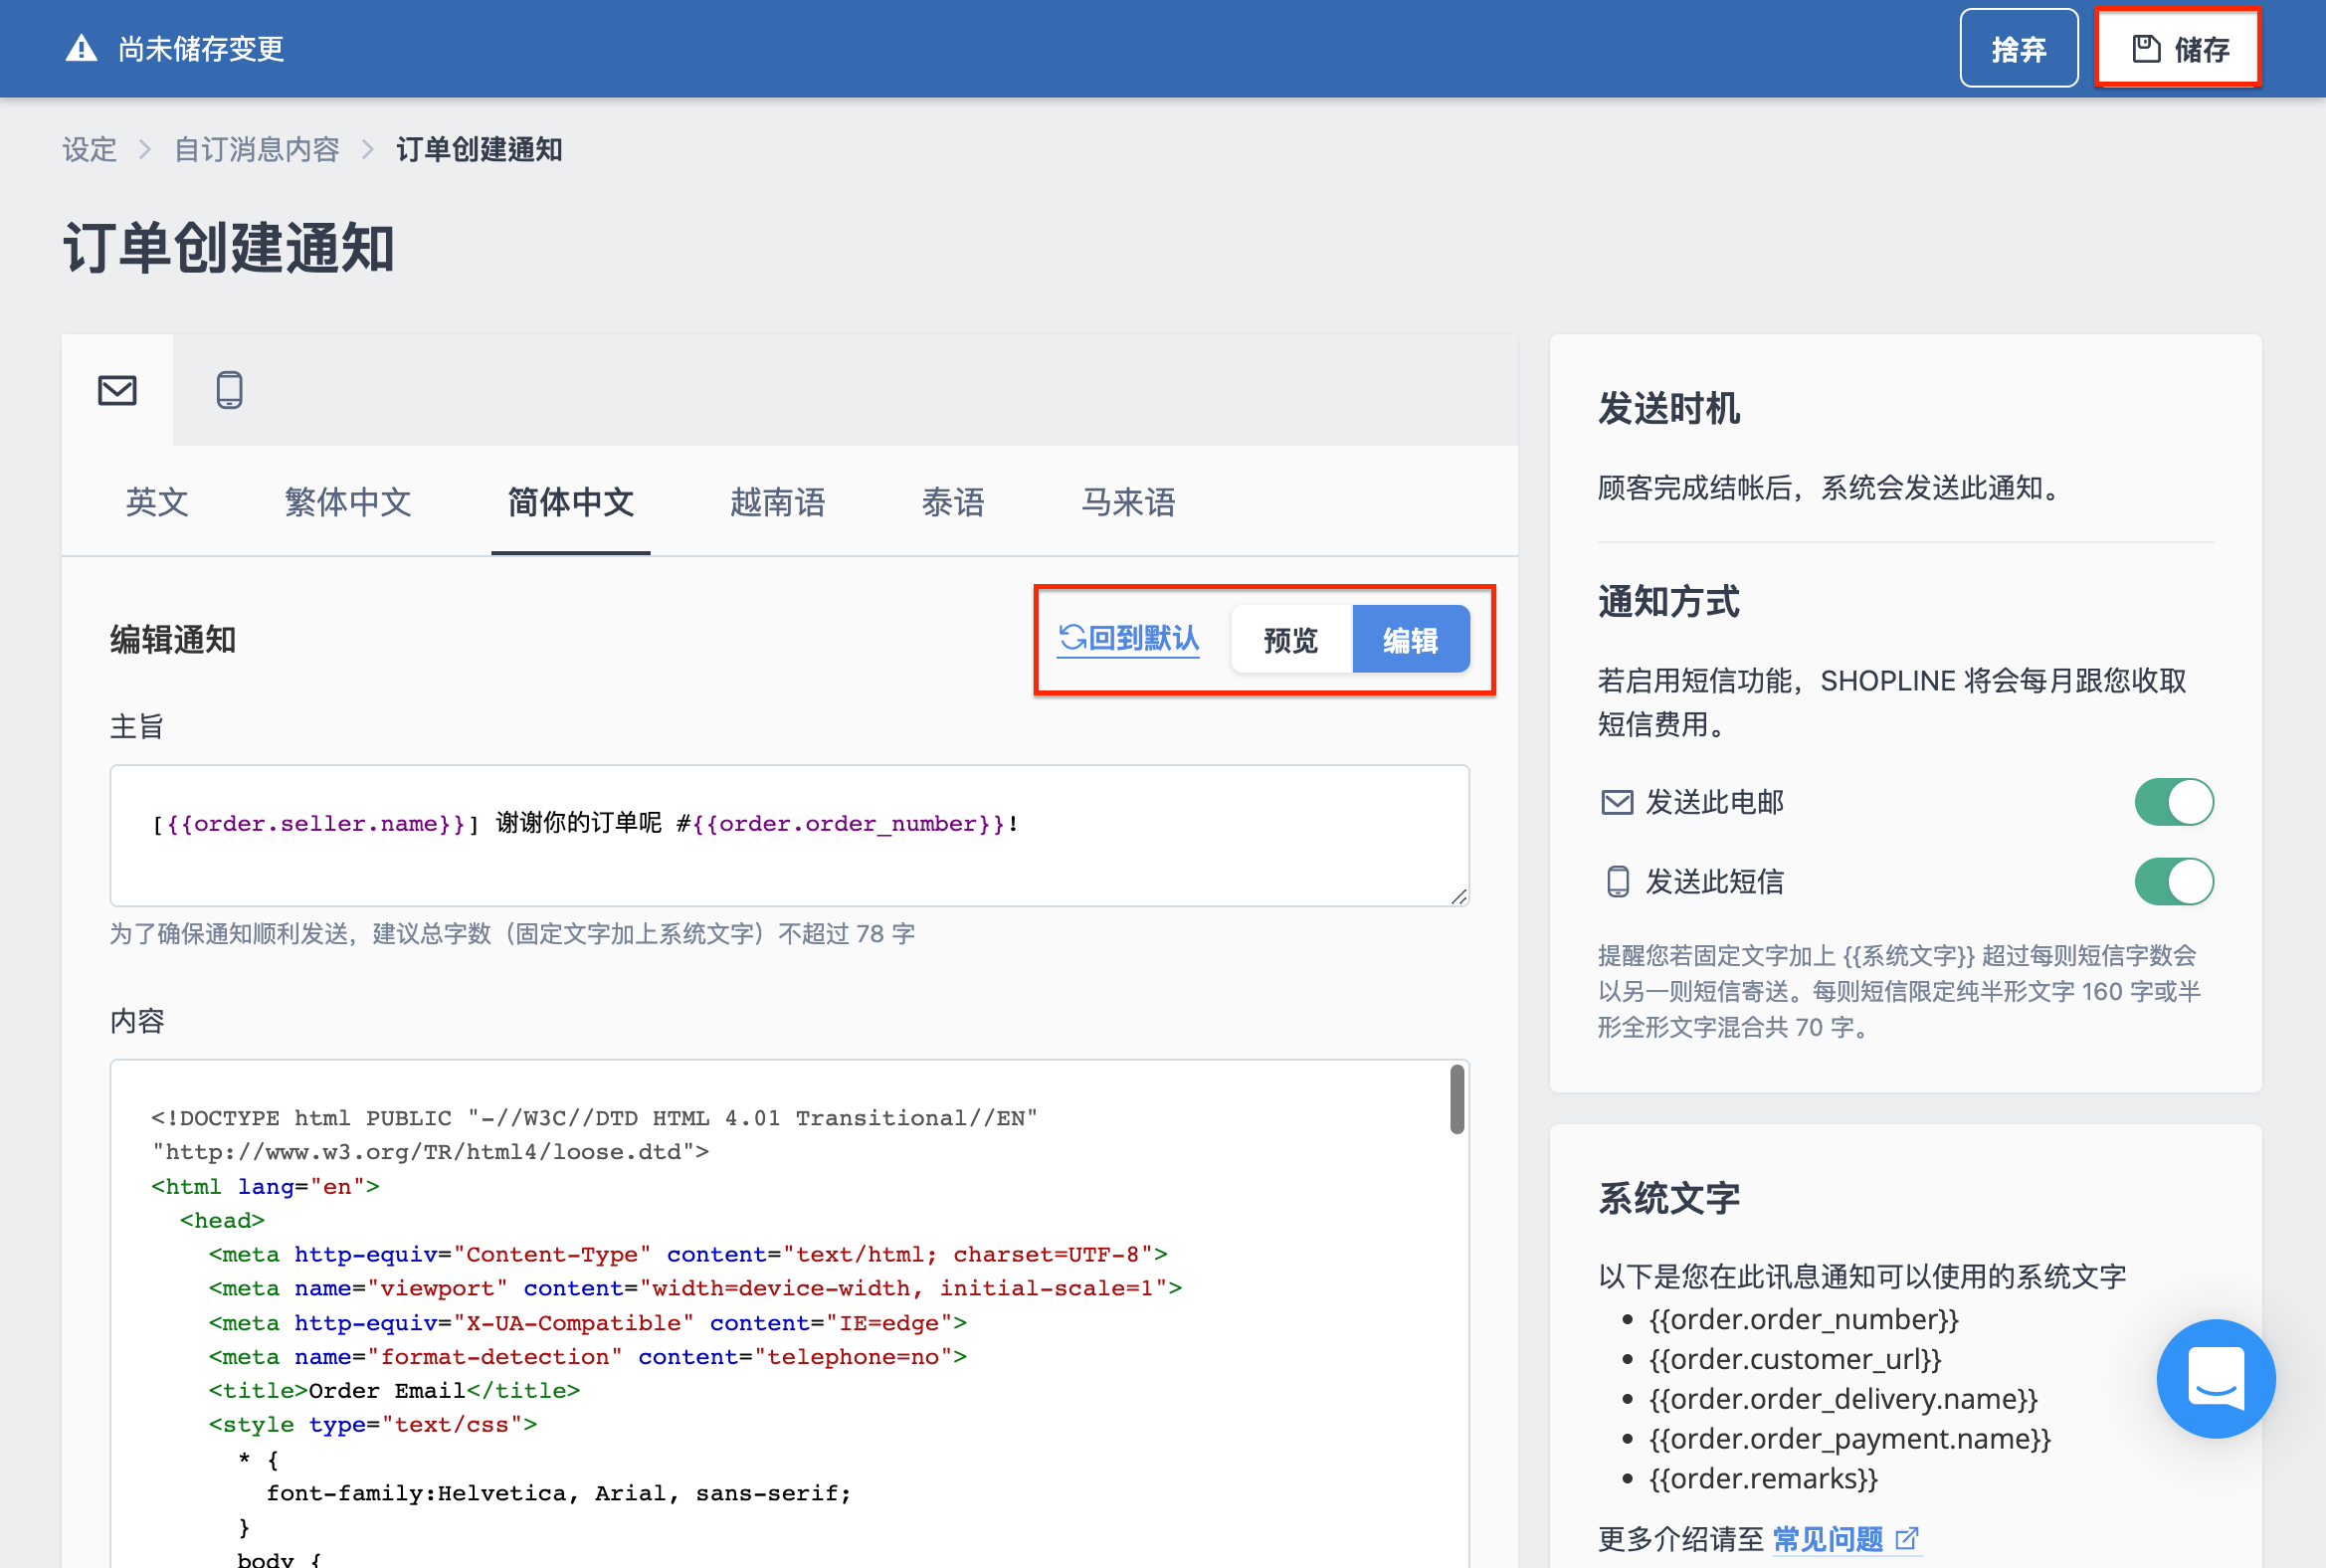2326x1568 pixels.
Task: Toggle the 发送此电邮 email switch
Action: [2173, 802]
